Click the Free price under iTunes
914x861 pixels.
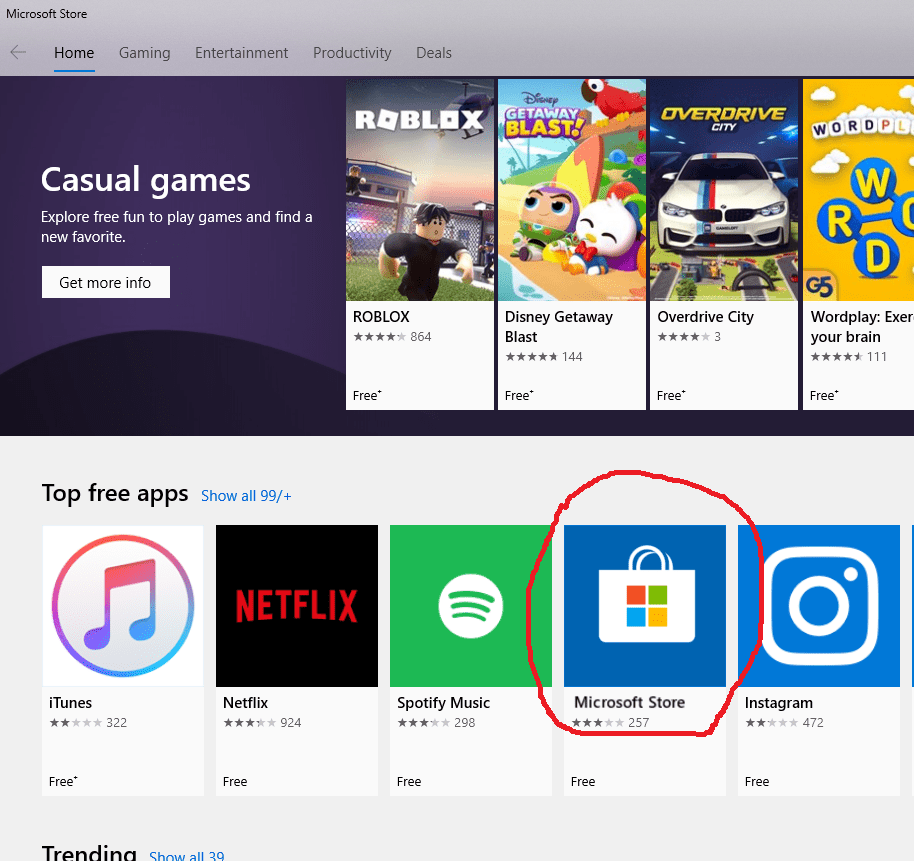click(63, 781)
